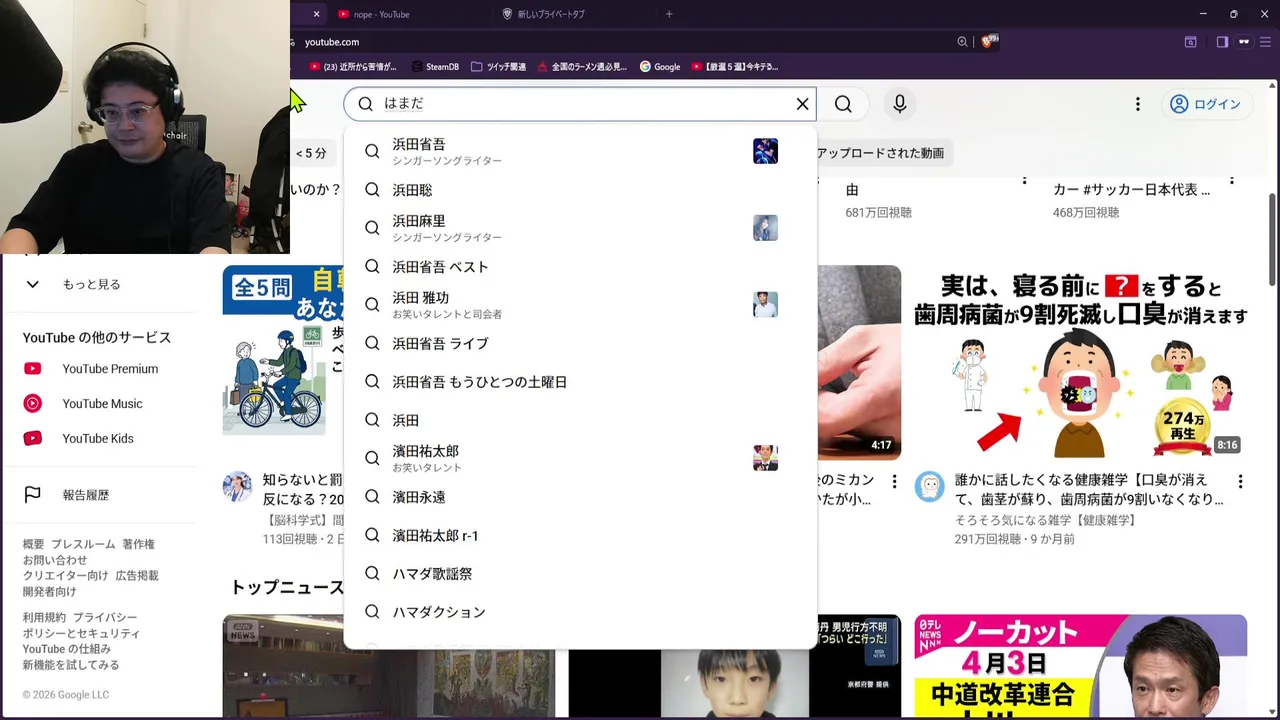
Task: Open the 歯周病菌 health trivia video thumbnail
Action: 1080,362
